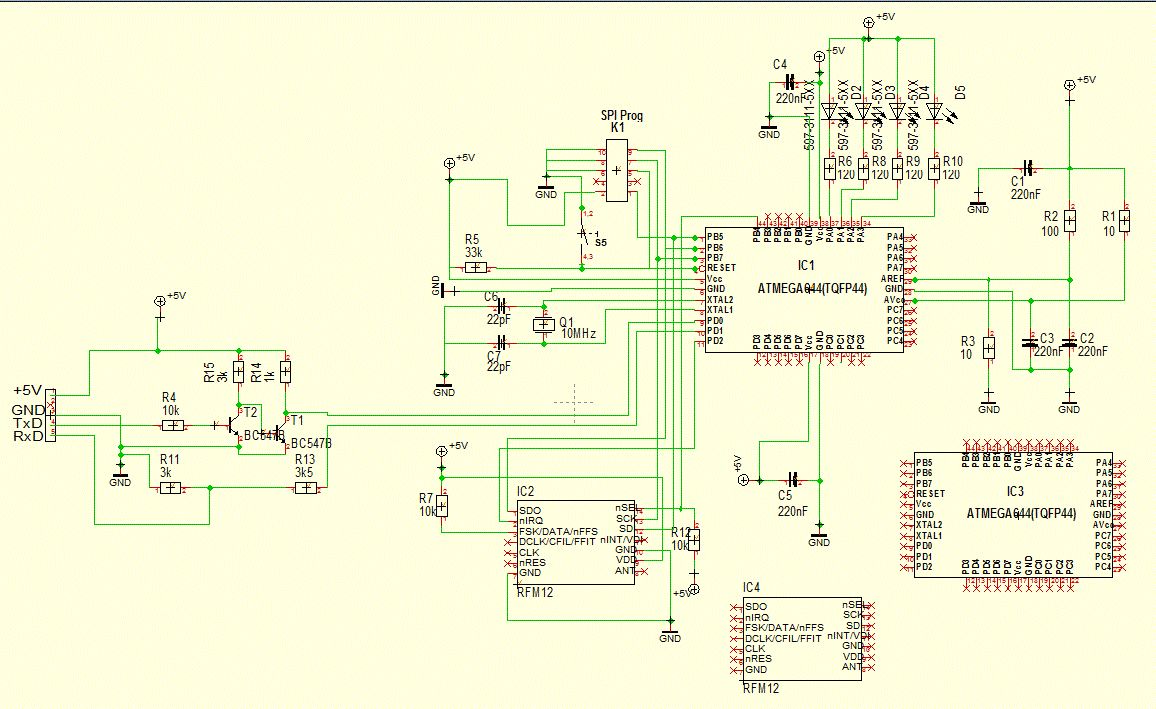This screenshot has width=1156, height=709.
Task: Click the 'TxD' label on serial header
Action: point(28,423)
